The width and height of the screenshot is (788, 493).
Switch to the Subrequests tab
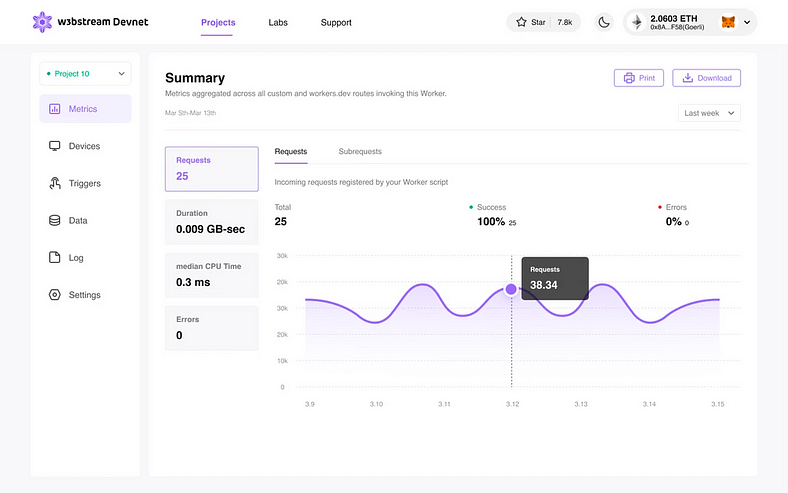pyautogui.click(x=360, y=151)
